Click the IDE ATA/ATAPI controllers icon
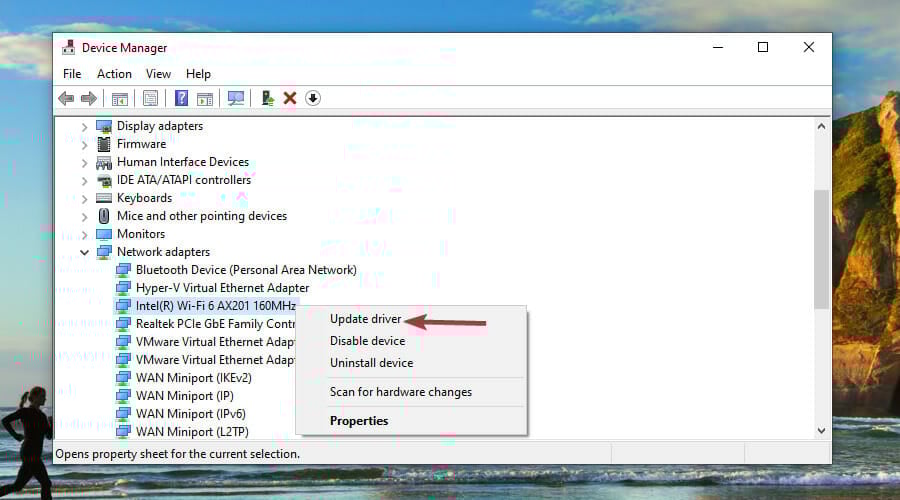Screen dimensions: 900x500 [104, 180]
